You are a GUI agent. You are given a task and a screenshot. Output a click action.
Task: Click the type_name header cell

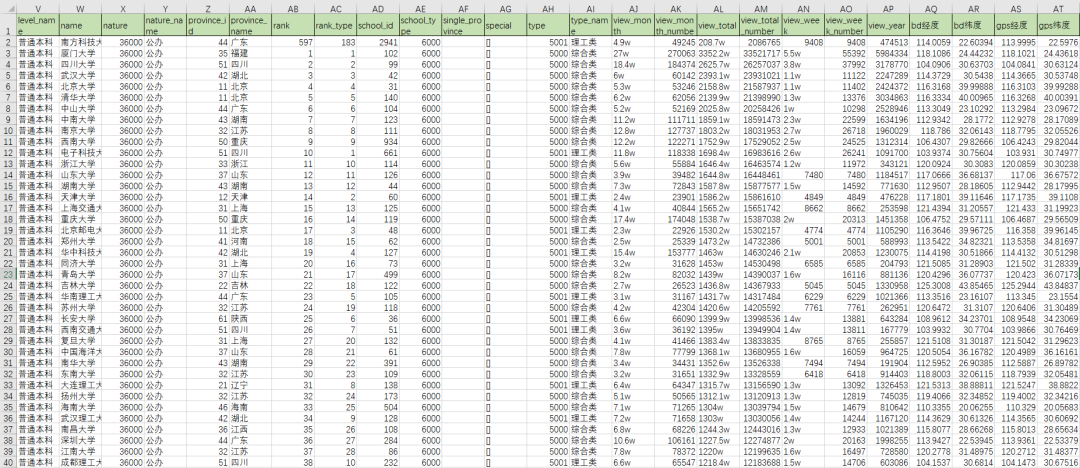point(590,25)
